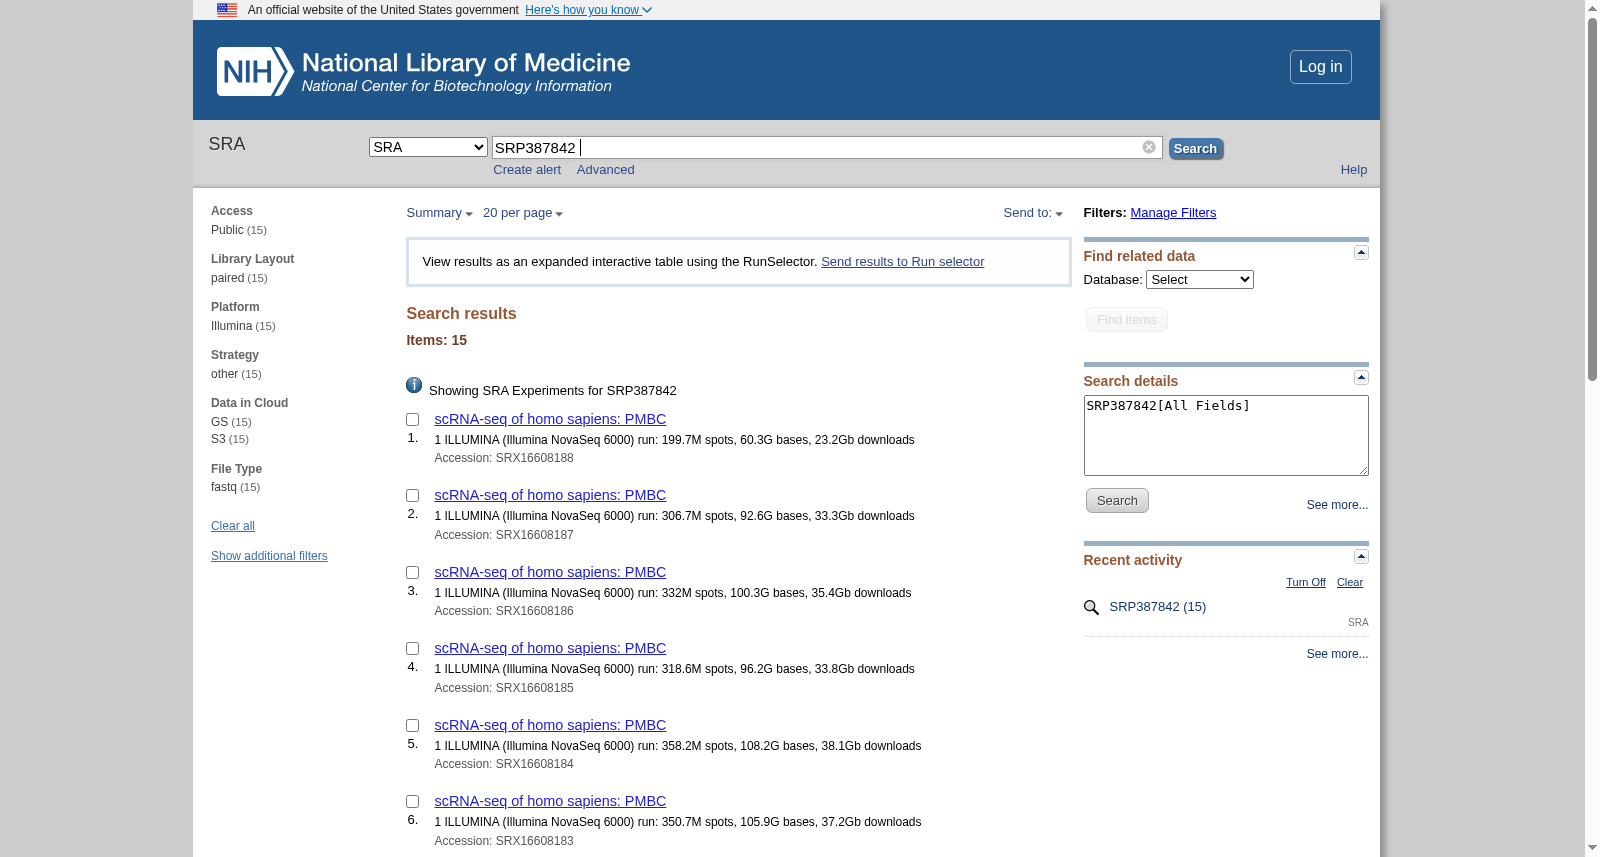This screenshot has width=1600, height=857.
Task: Click the Search button under Search details
Action: pos(1117,501)
